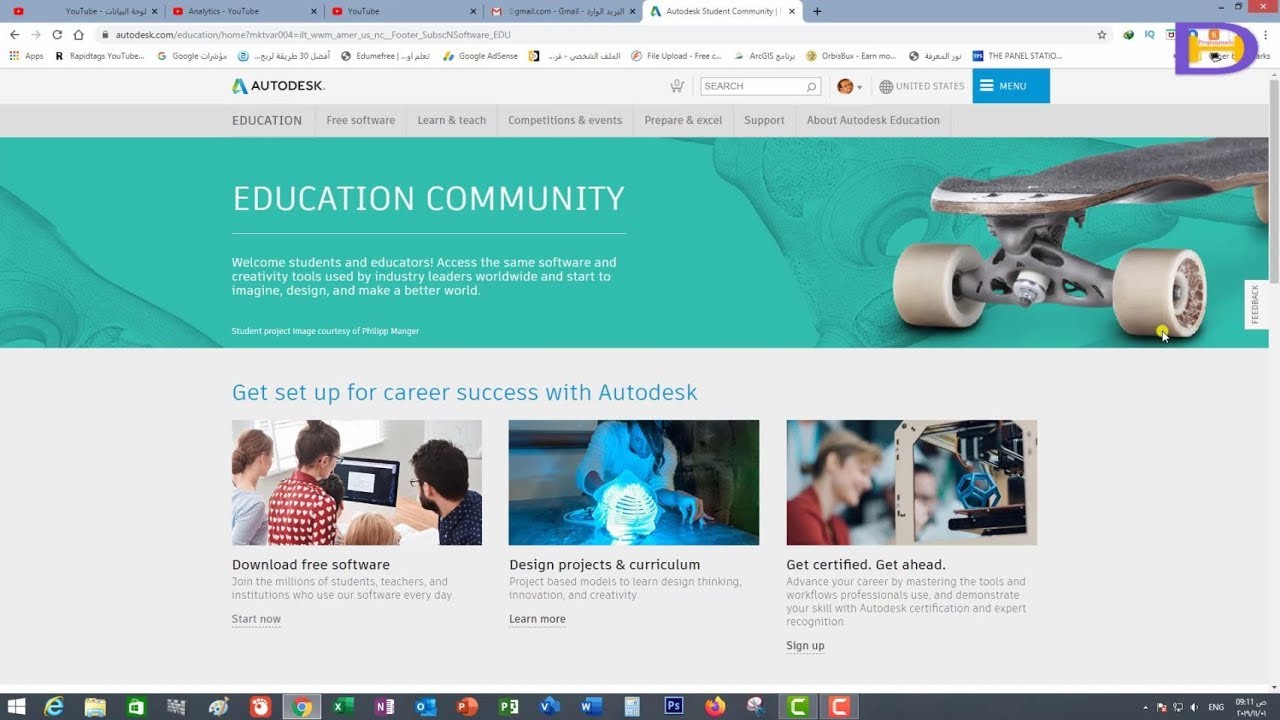Open the user profile avatar menu
Screen dimensions: 1280x720
[848, 86]
